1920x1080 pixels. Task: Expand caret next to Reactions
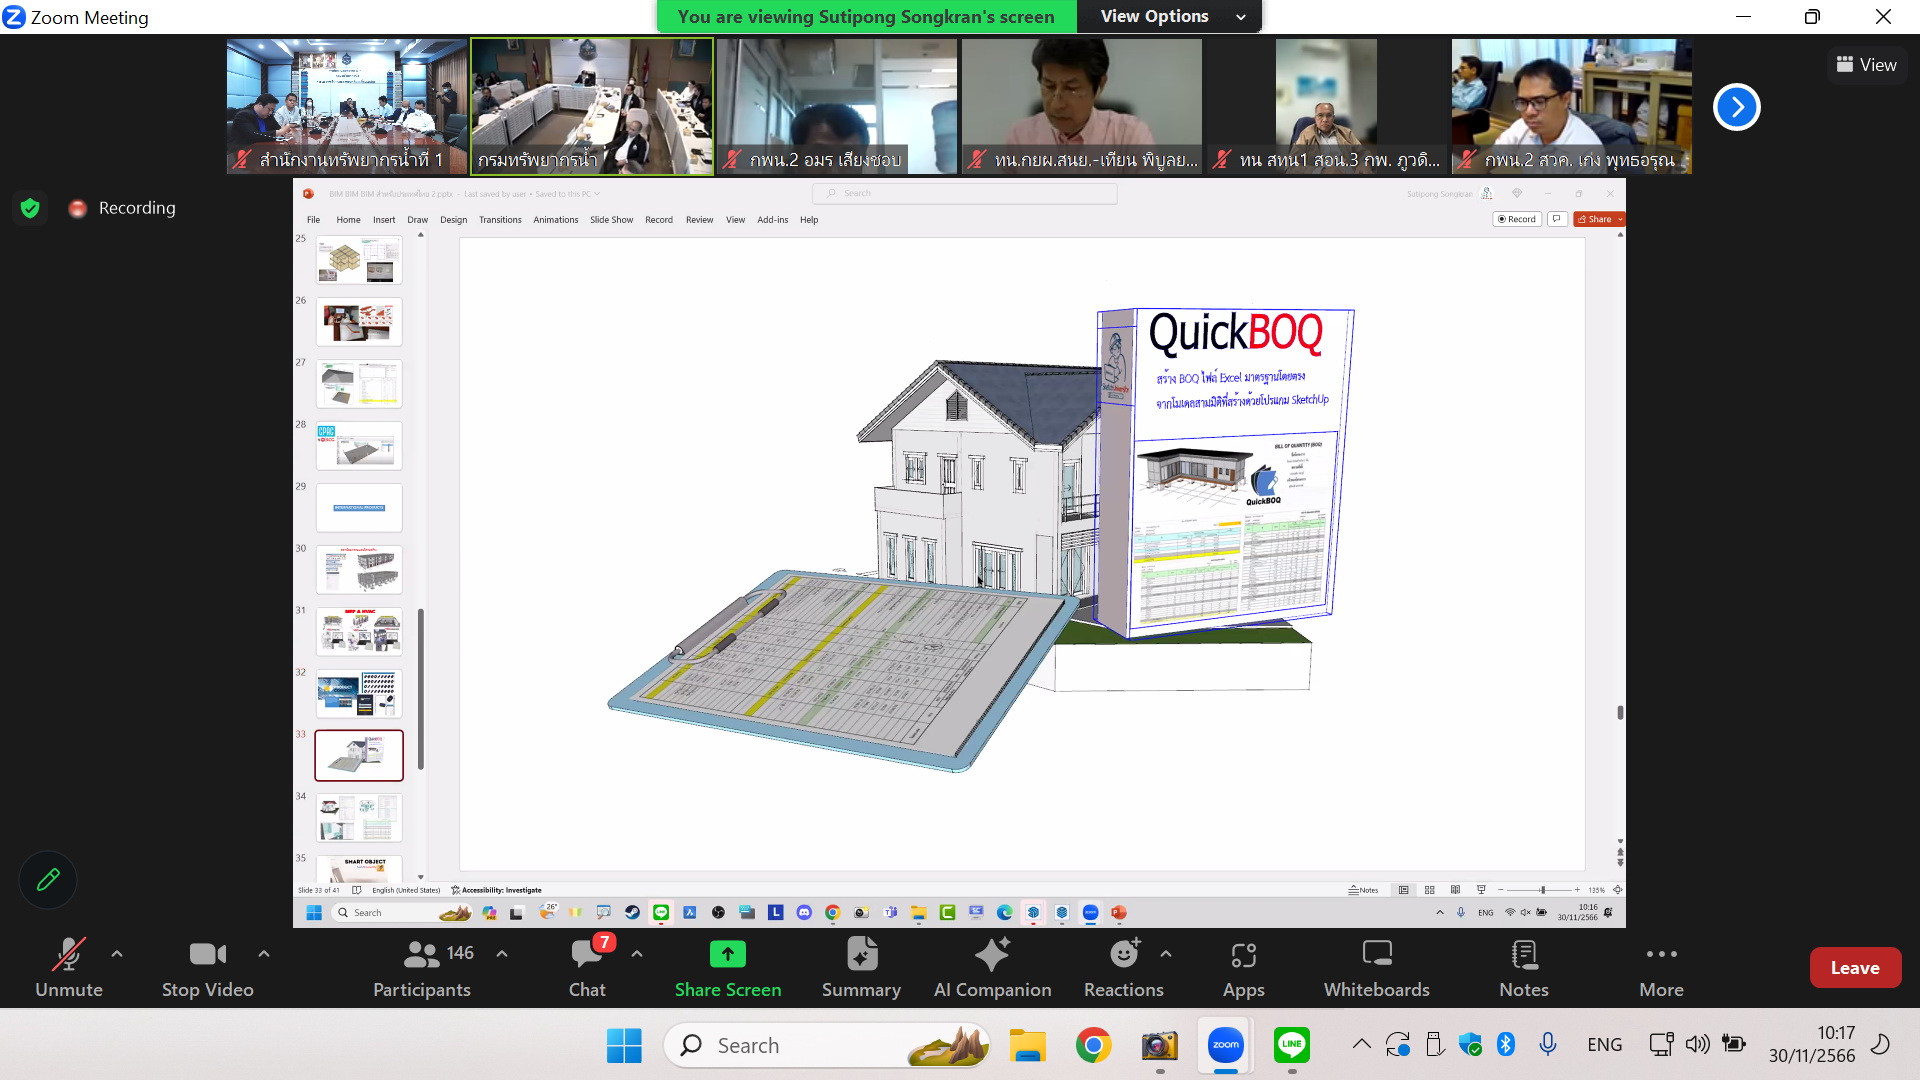1166,954
